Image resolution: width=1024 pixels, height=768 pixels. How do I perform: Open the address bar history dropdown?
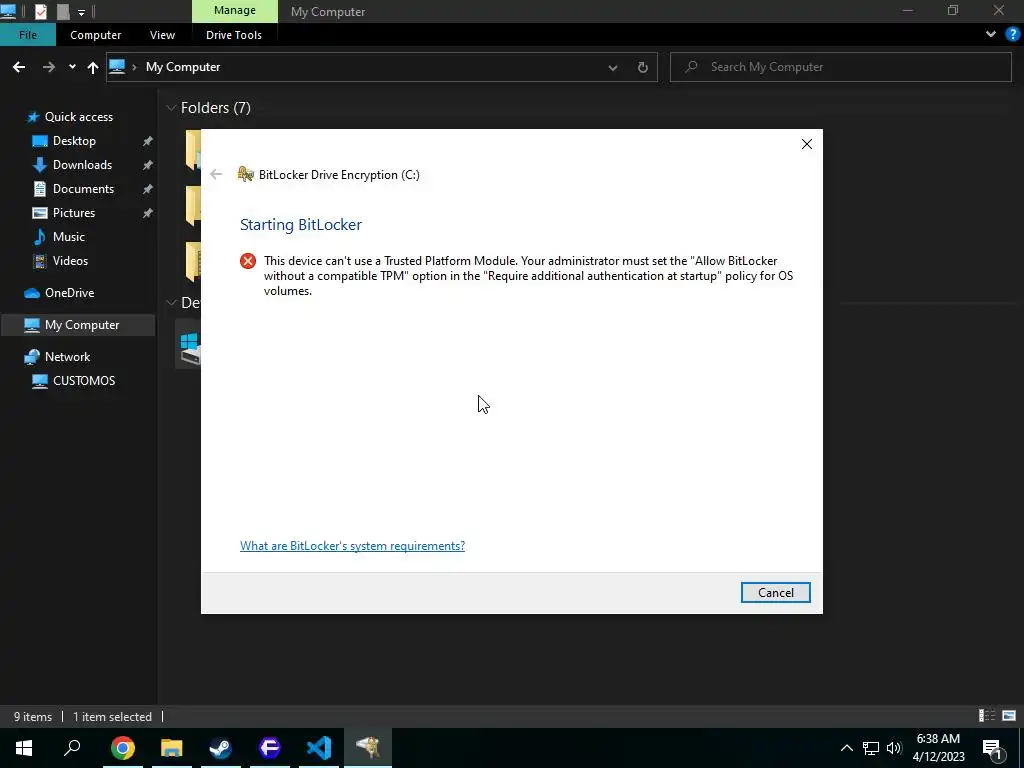click(613, 67)
